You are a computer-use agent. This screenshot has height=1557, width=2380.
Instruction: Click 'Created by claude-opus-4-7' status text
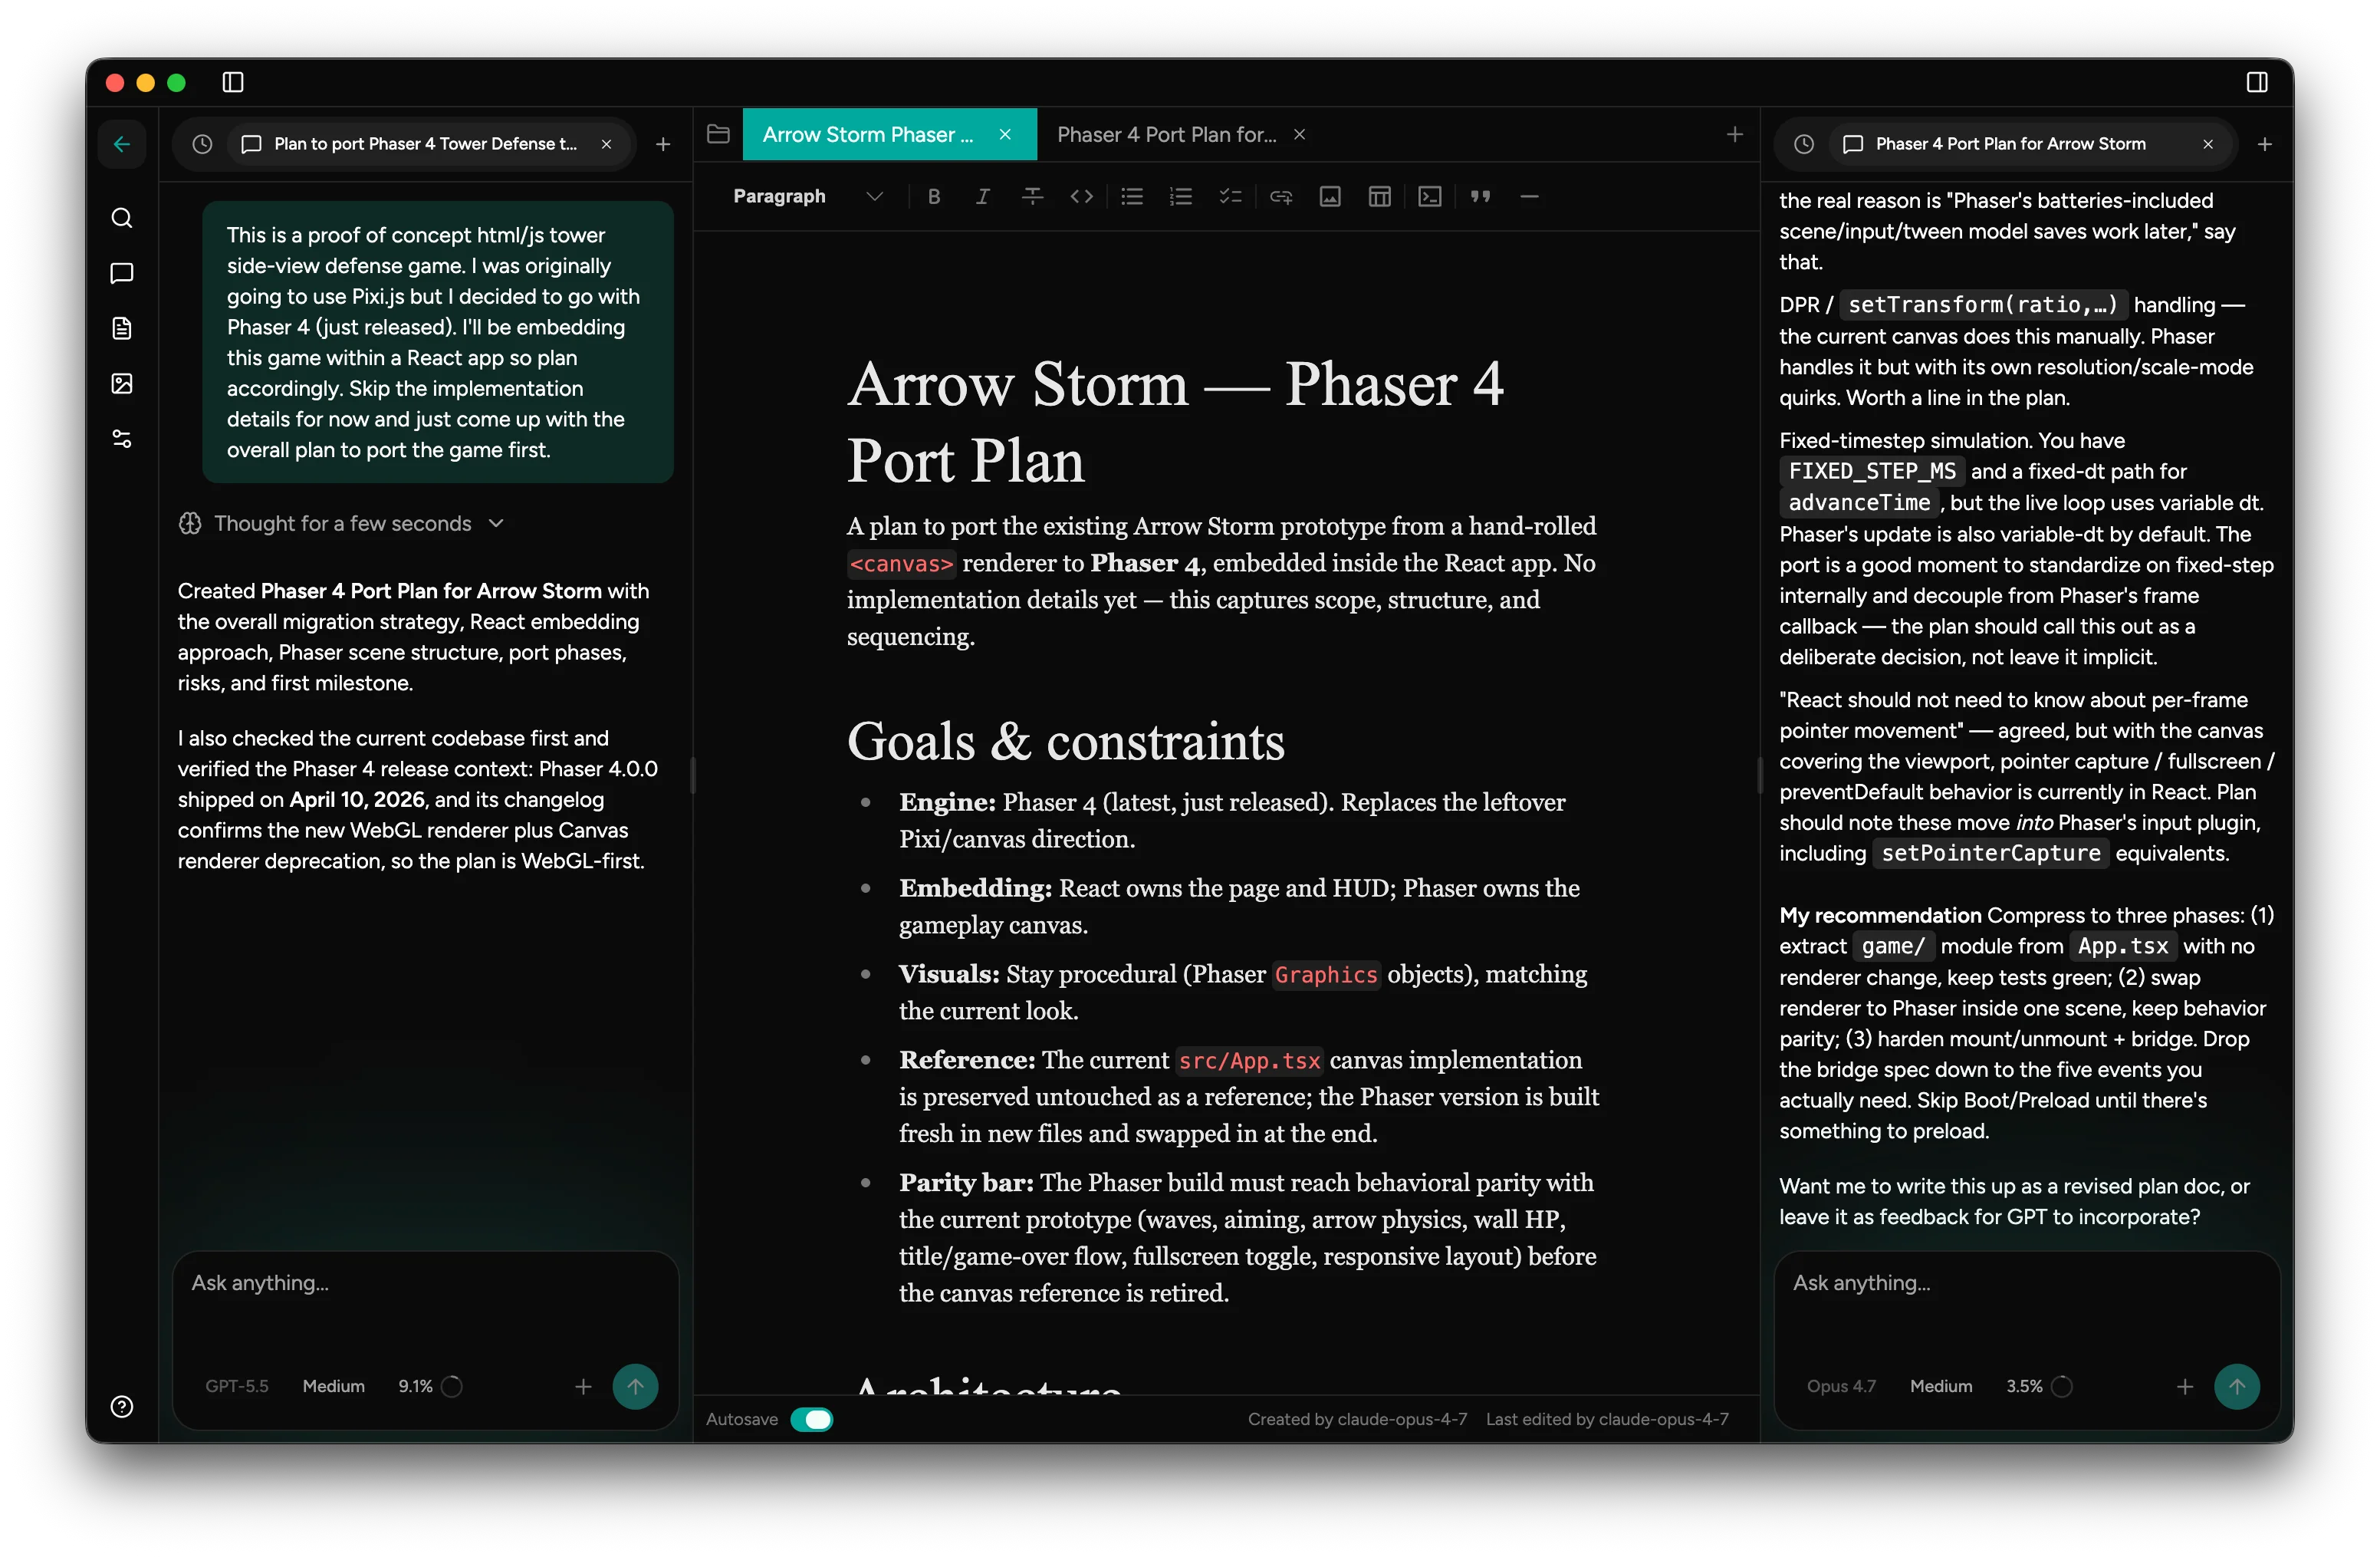[x=1357, y=1419]
